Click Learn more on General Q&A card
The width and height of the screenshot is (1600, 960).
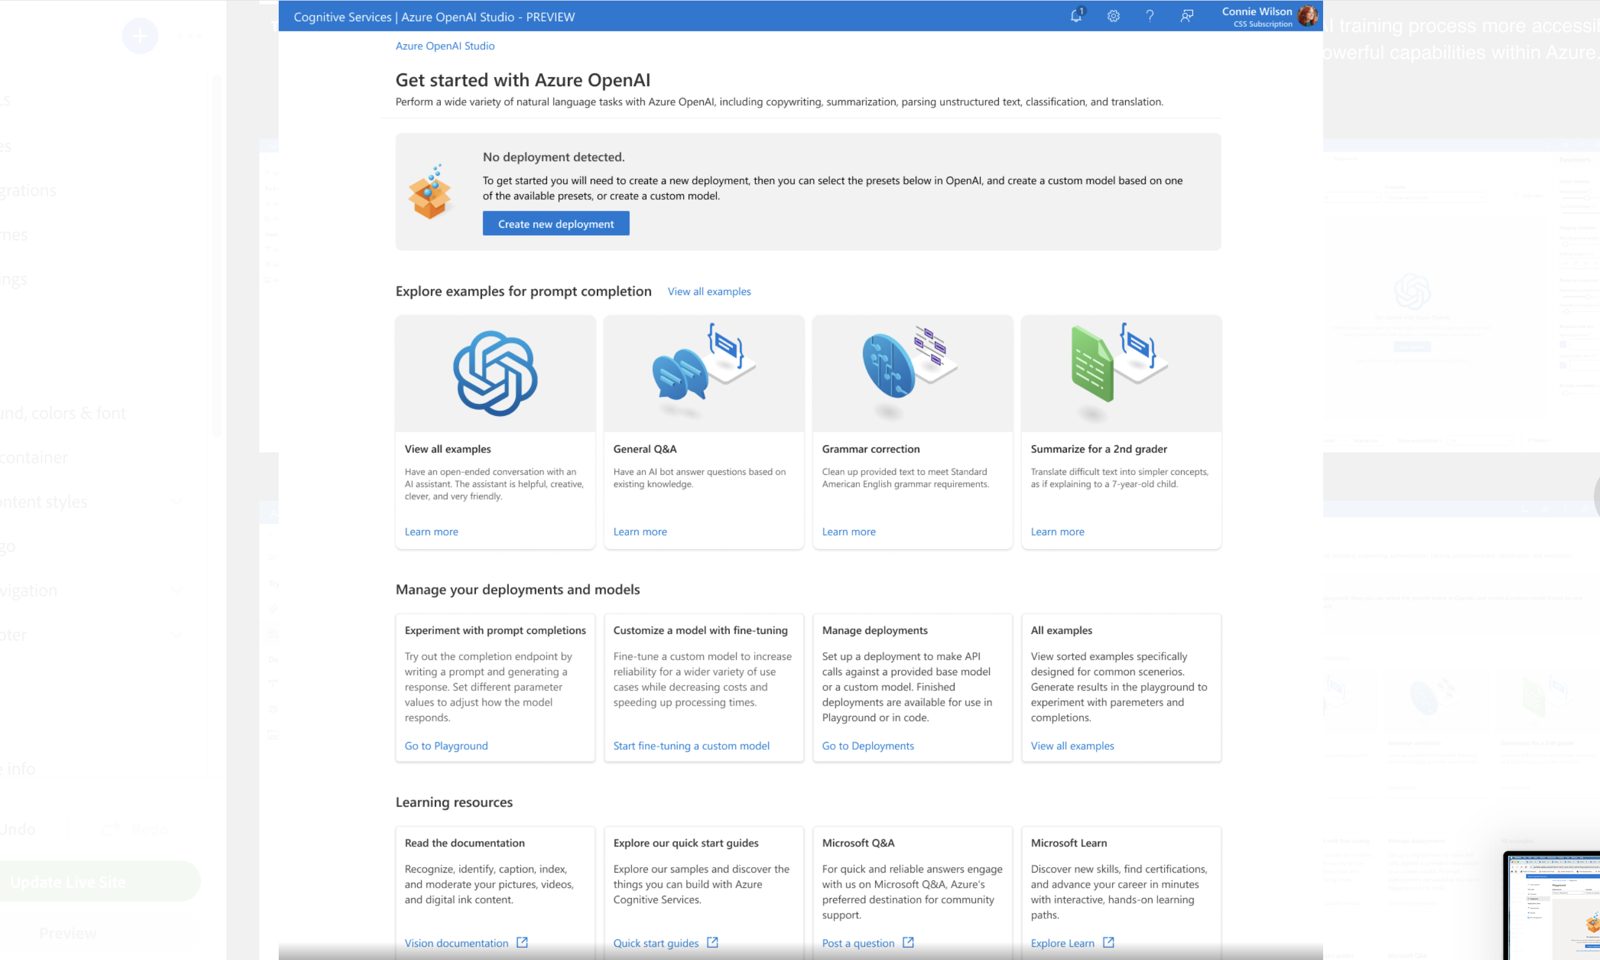pyautogui.click(x=640, y=532)
